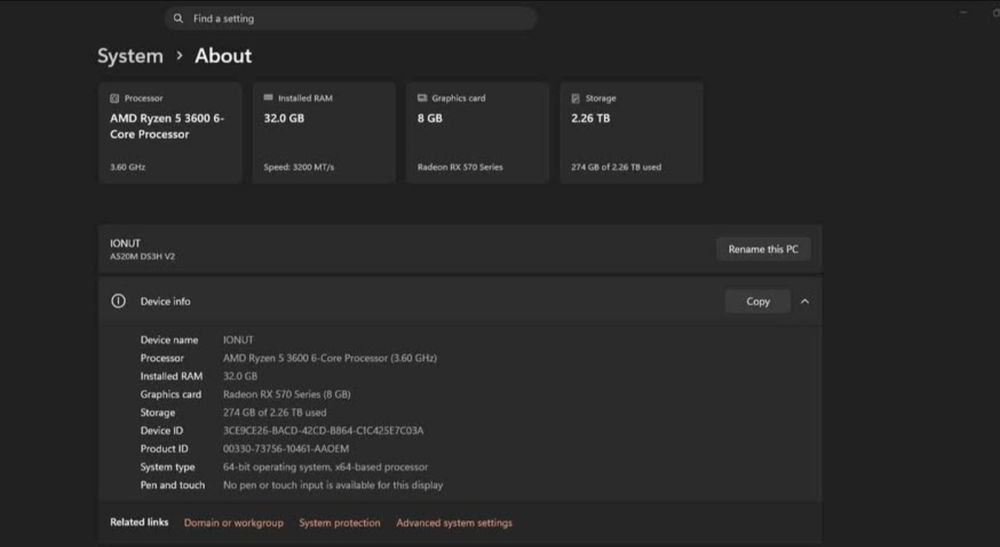Click the Device info section title
This screenshot has height=547, width=1000.
coord(165,302)
